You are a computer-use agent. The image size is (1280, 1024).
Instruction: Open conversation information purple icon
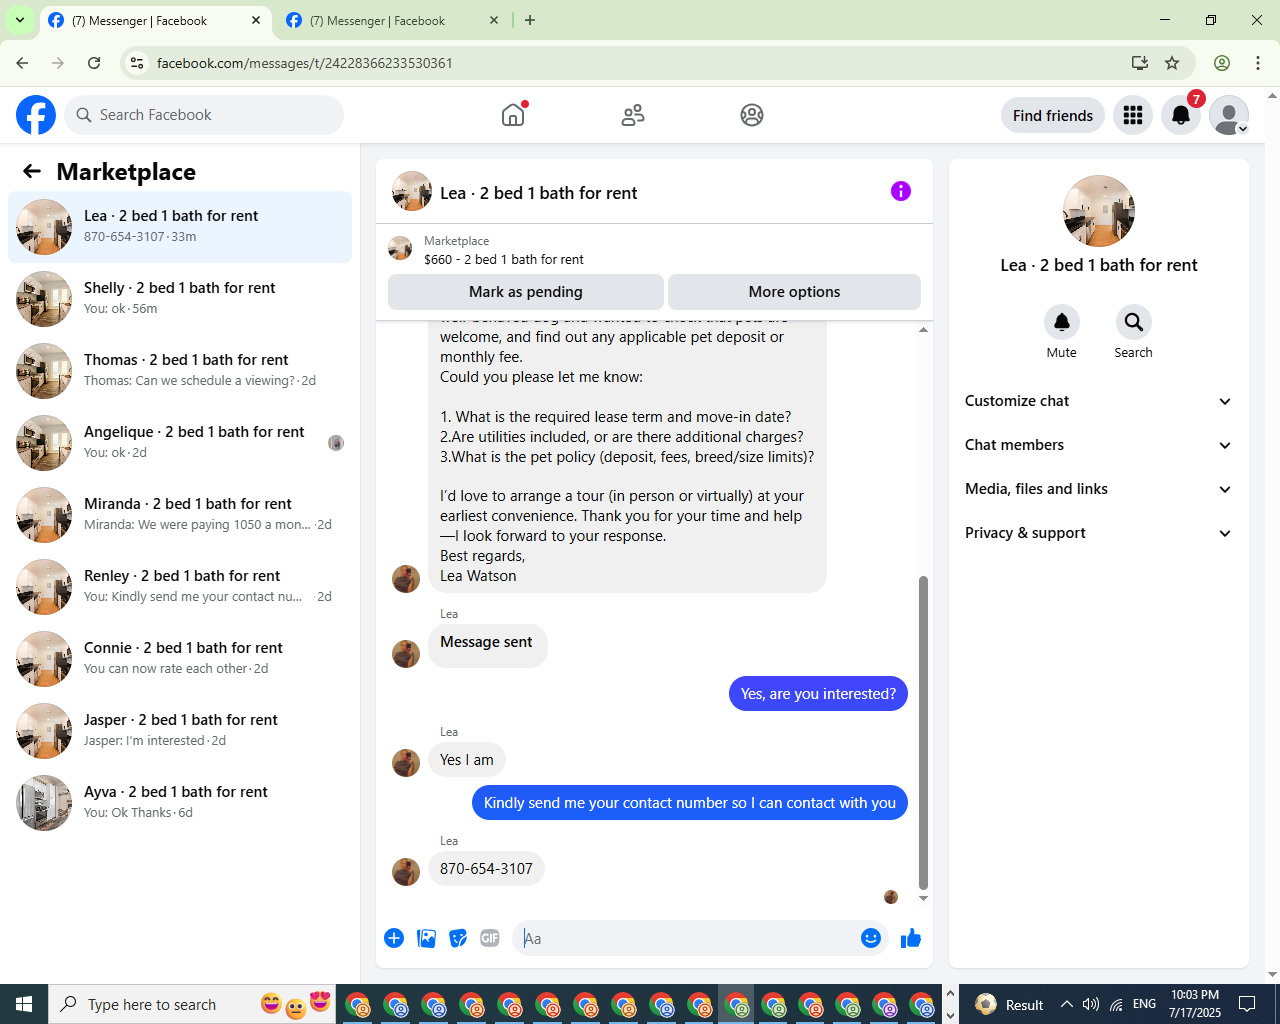pyautogui.click(x=901, y=191)
